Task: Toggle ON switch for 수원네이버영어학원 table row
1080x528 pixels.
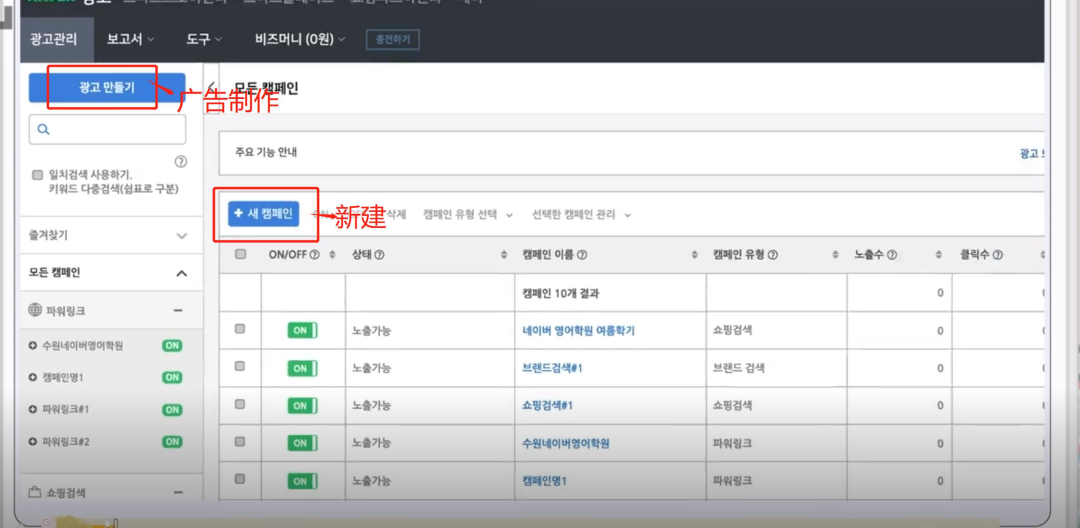Action: click(302, 443)
